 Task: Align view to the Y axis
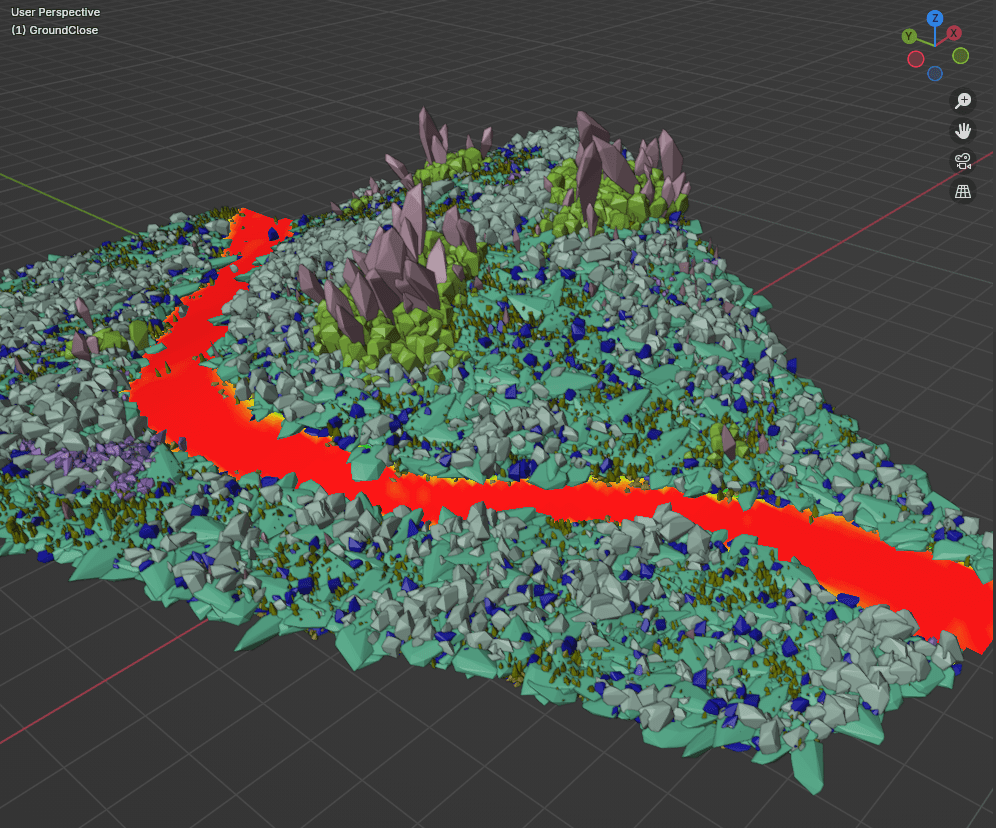910,36
